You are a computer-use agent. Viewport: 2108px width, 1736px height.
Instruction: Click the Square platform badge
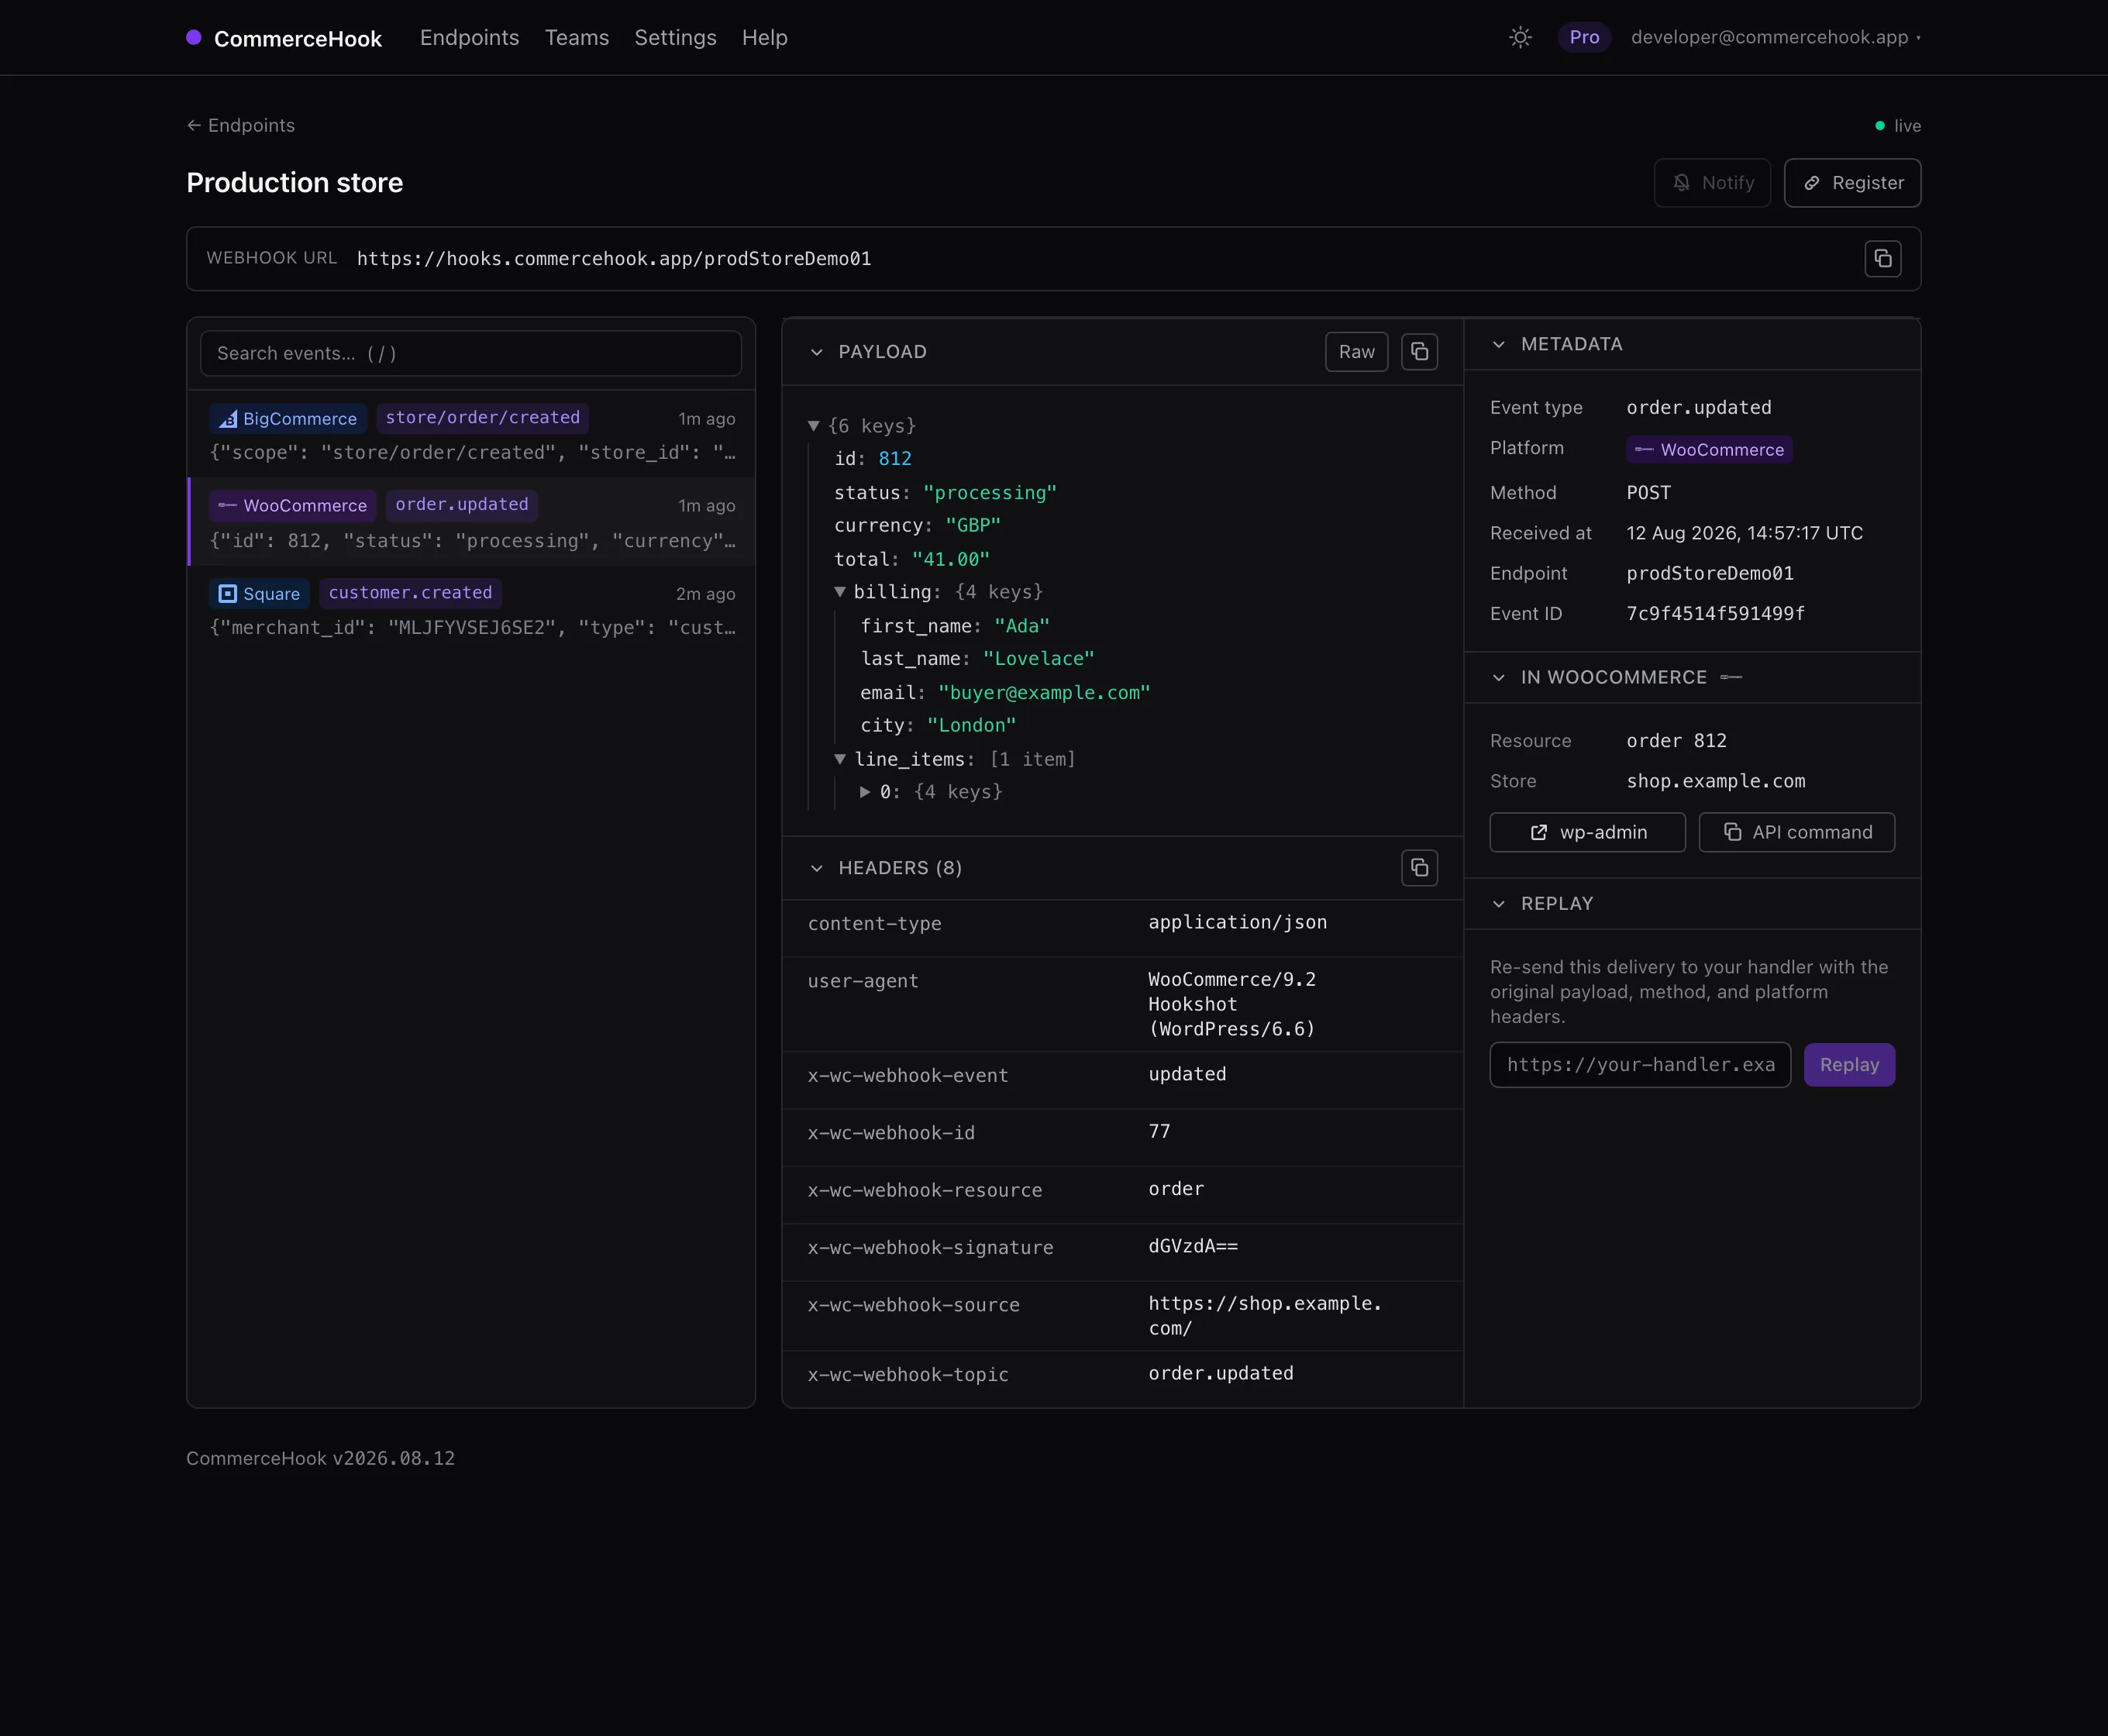[259, 594]
